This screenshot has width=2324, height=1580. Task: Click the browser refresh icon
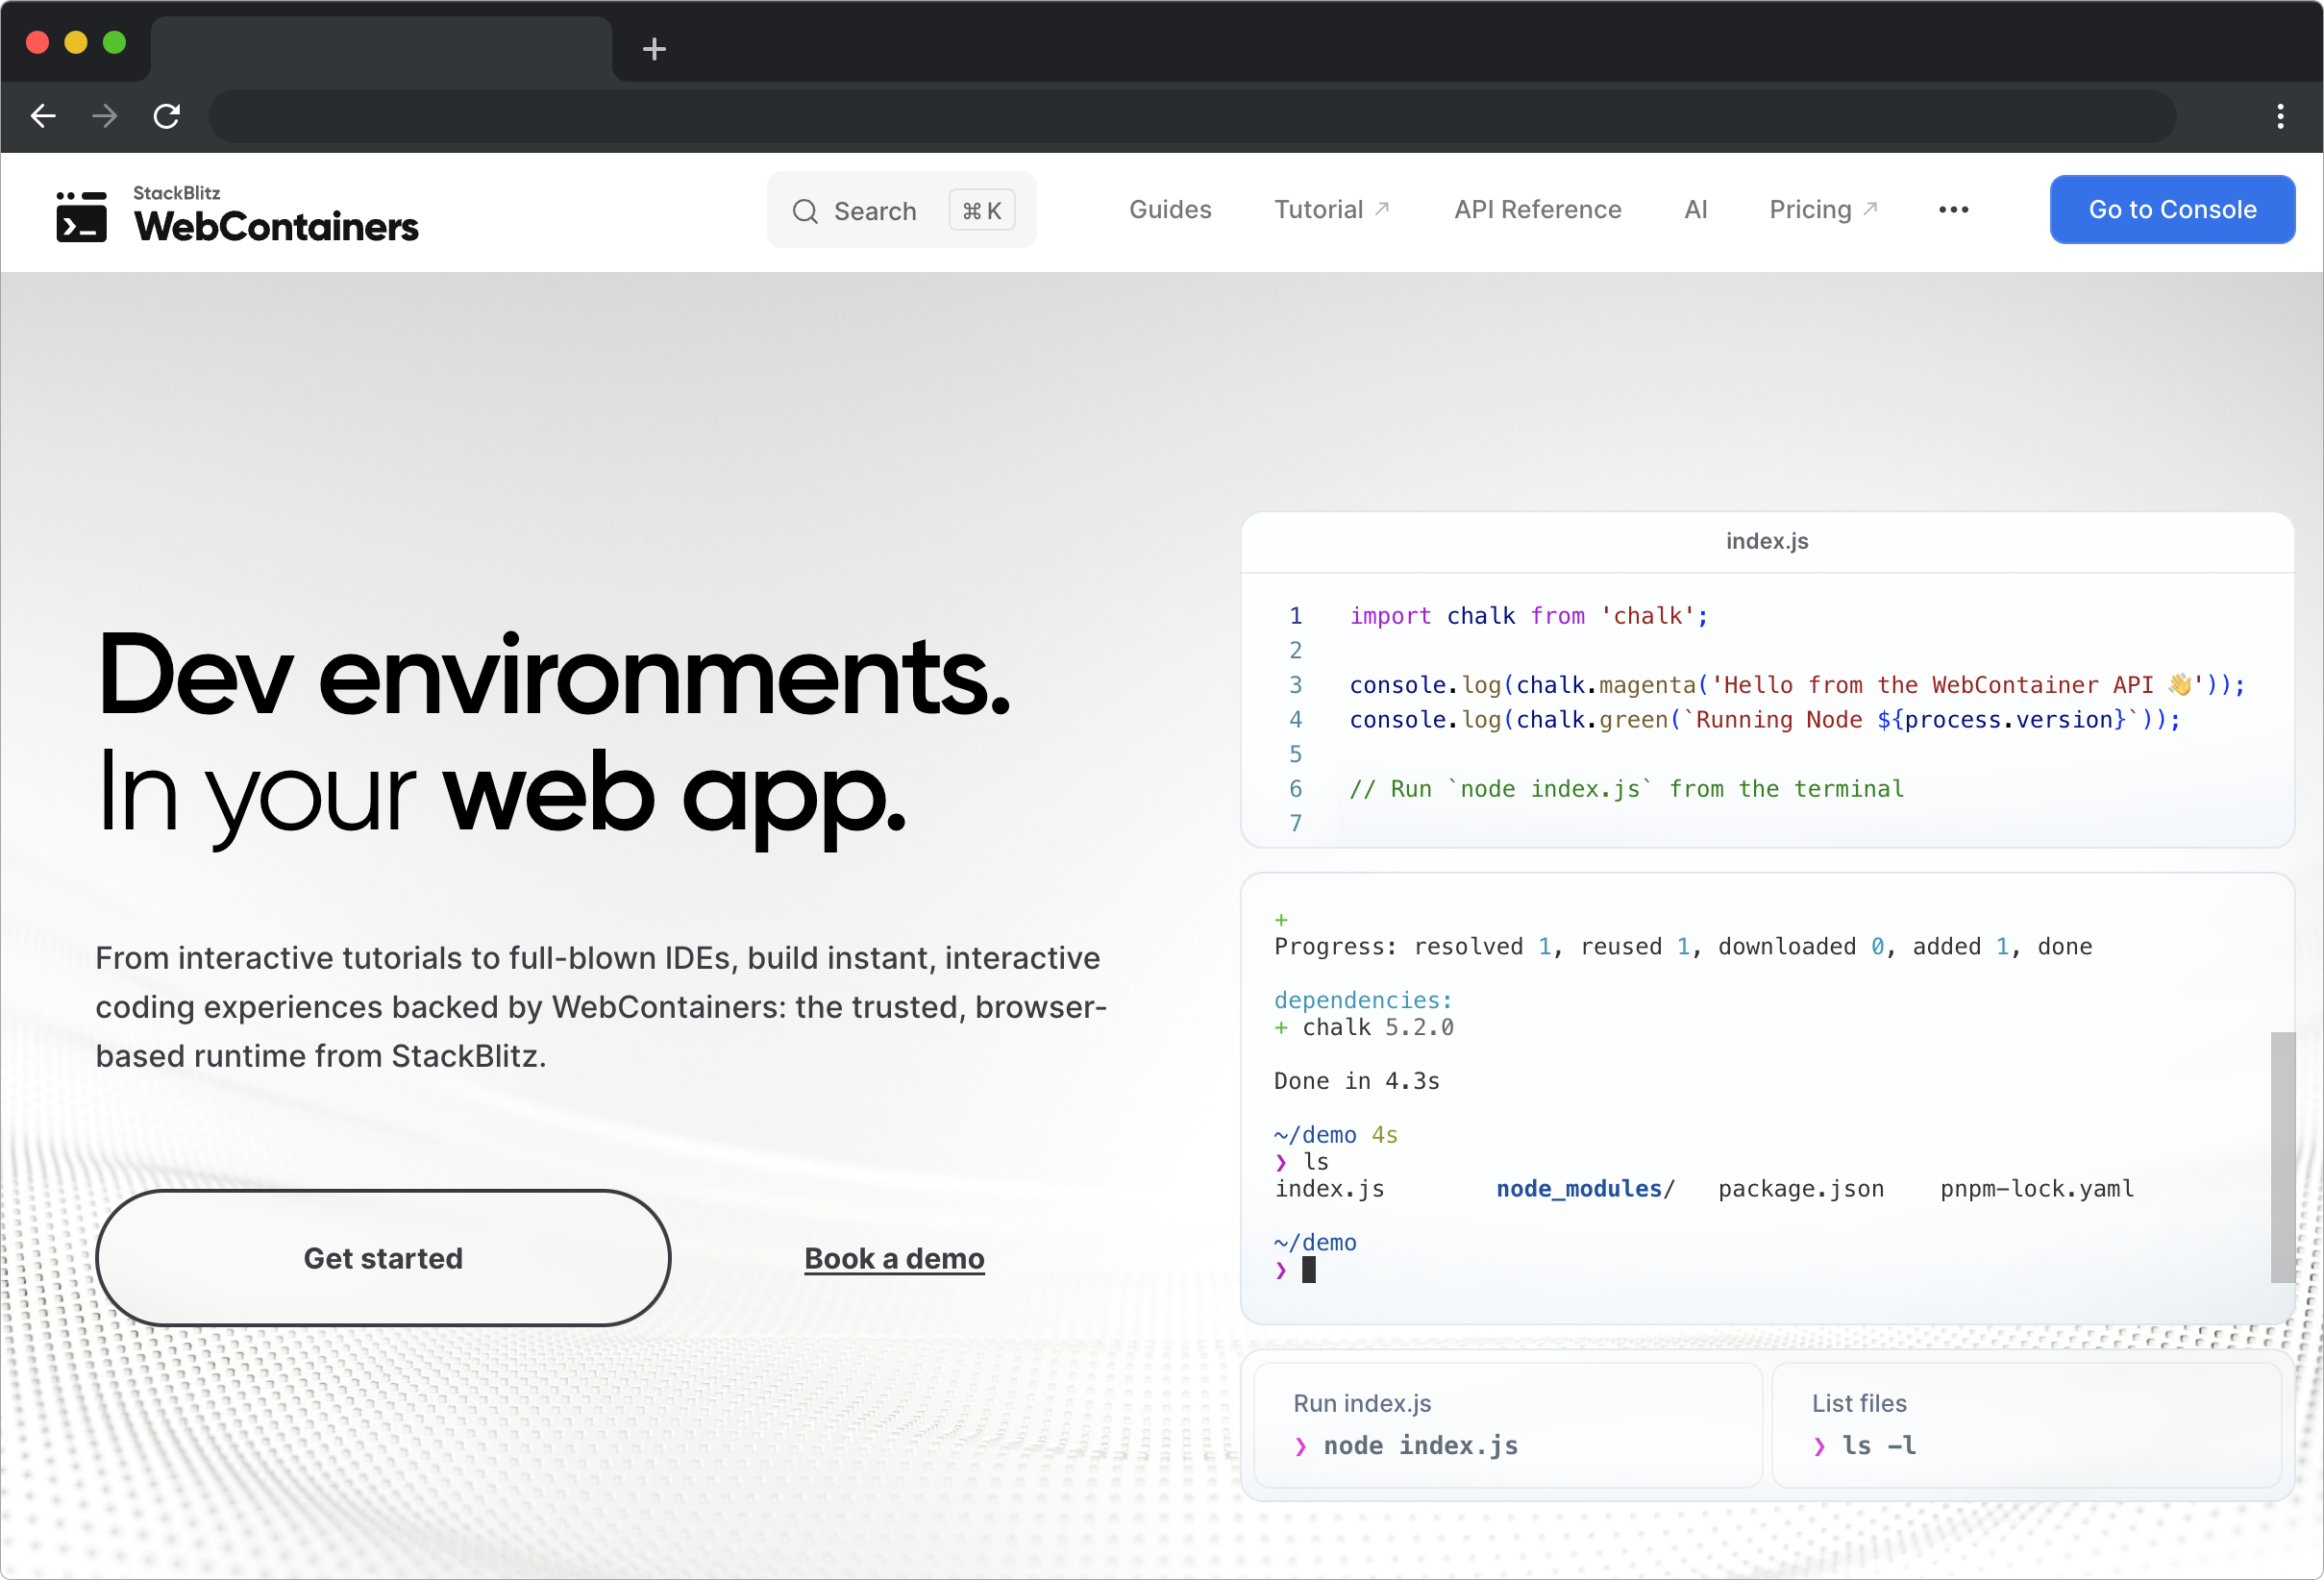pyautogui.click(x=165, y=116)
